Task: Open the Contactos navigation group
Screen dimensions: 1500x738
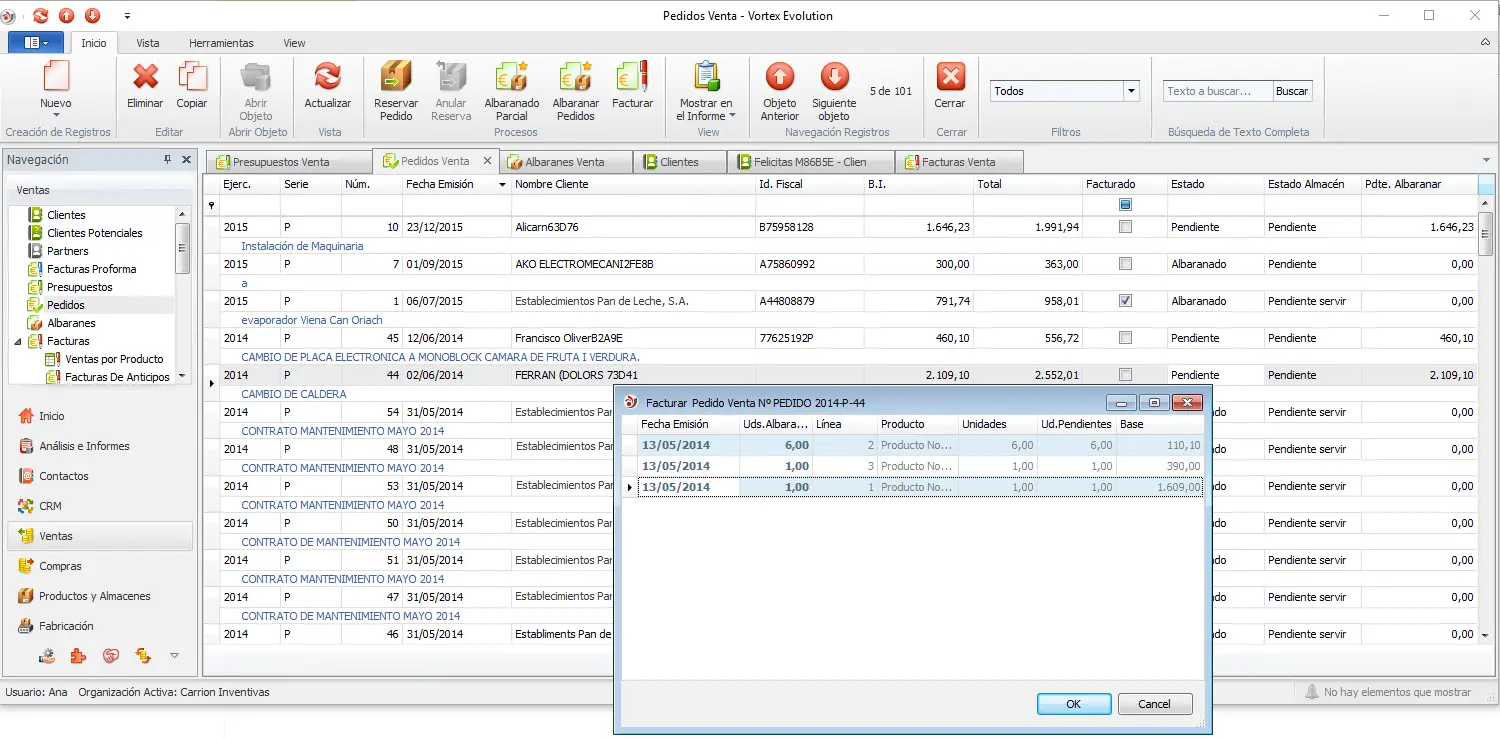Action: click(99, 476)
